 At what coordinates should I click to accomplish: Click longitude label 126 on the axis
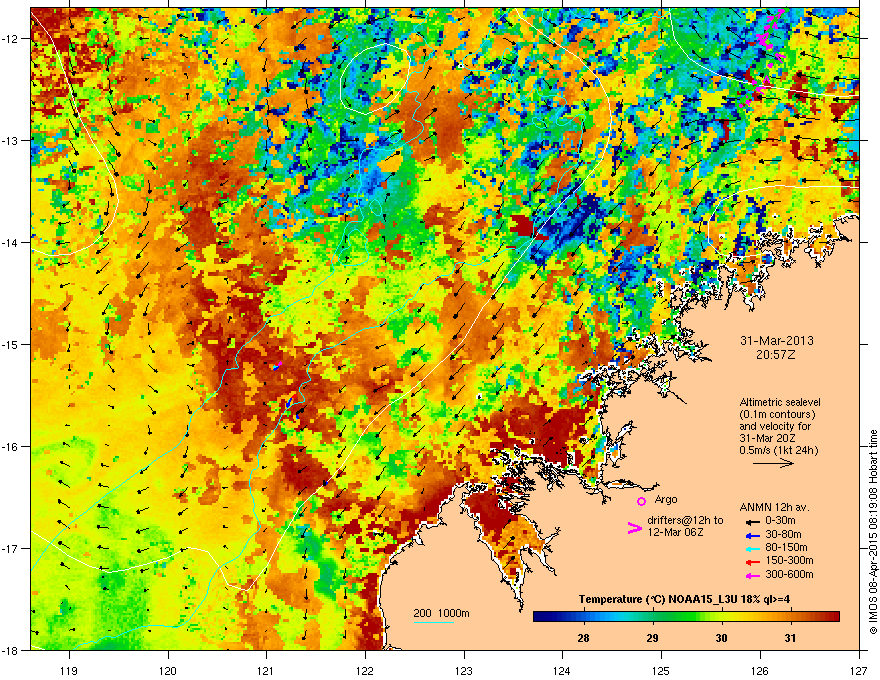pyautogui.click(x=760, y=670)
